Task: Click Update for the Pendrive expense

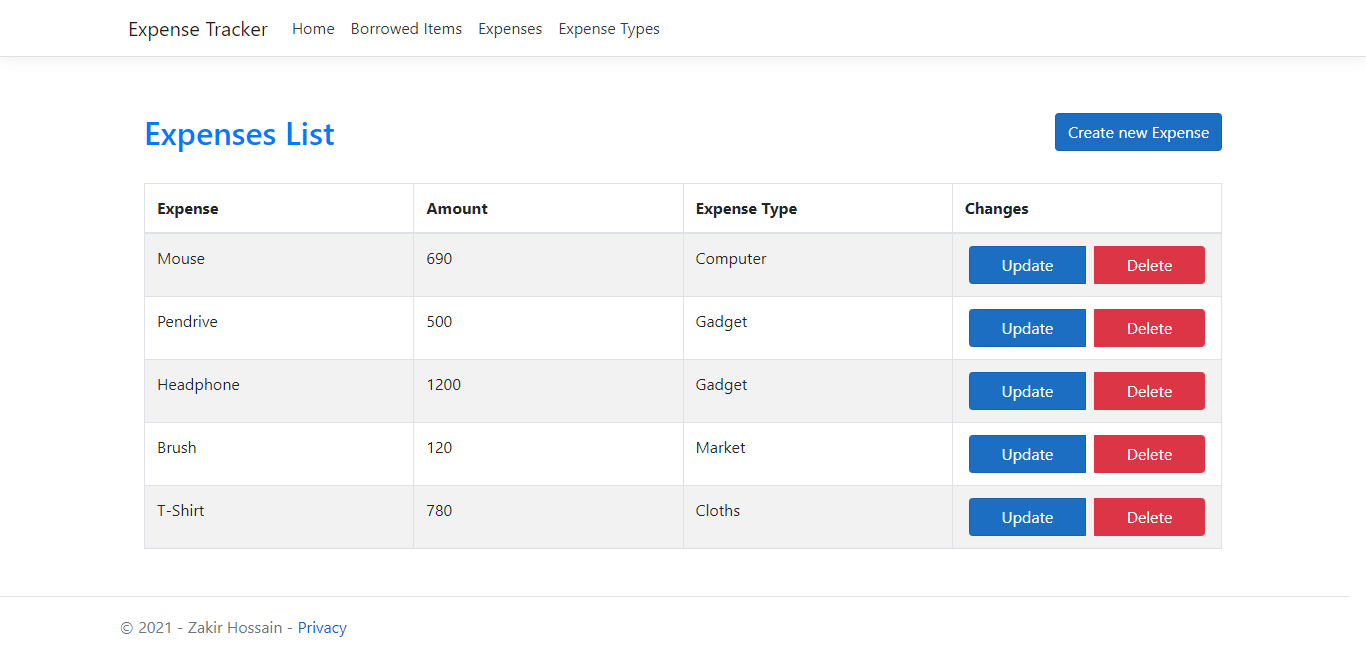Action: click(1027, 328)
